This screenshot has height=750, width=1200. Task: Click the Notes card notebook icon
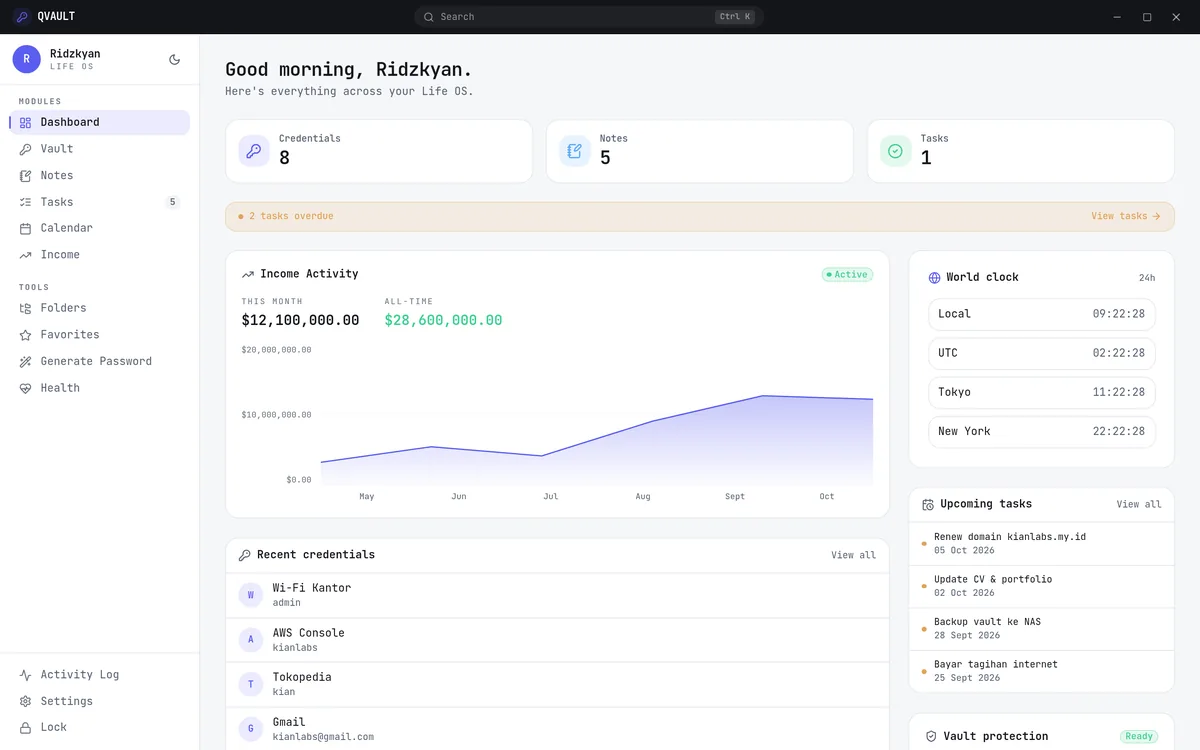click(x=575, y=151)
